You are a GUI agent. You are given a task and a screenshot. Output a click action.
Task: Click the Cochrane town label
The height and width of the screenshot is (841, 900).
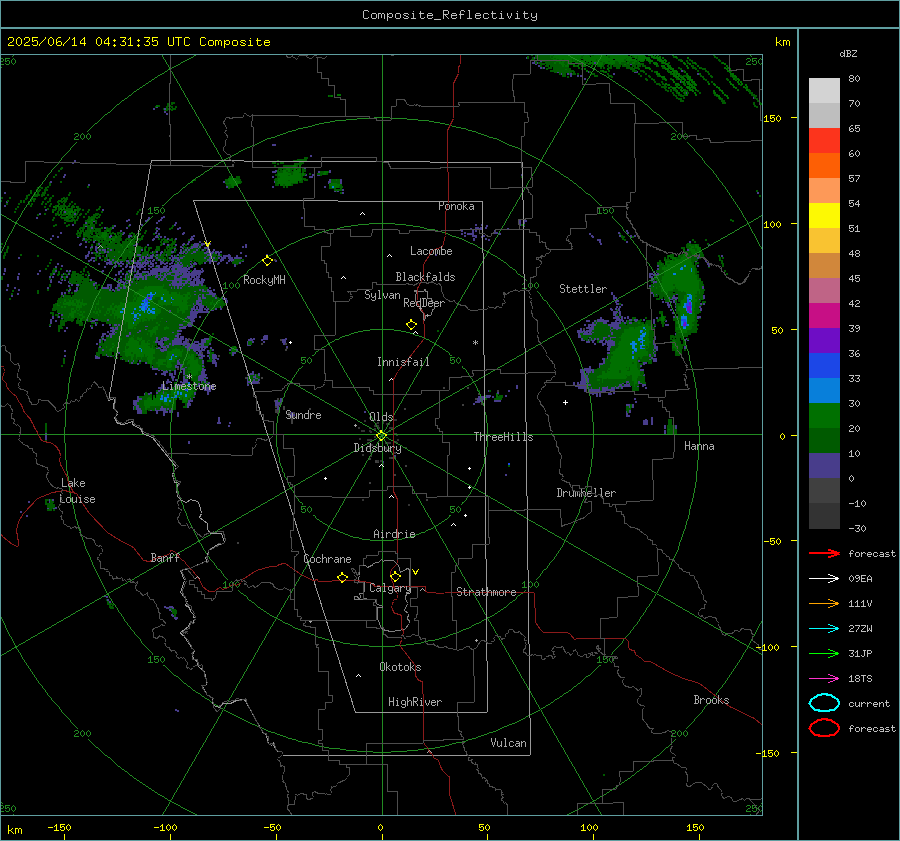pos(327,559)
